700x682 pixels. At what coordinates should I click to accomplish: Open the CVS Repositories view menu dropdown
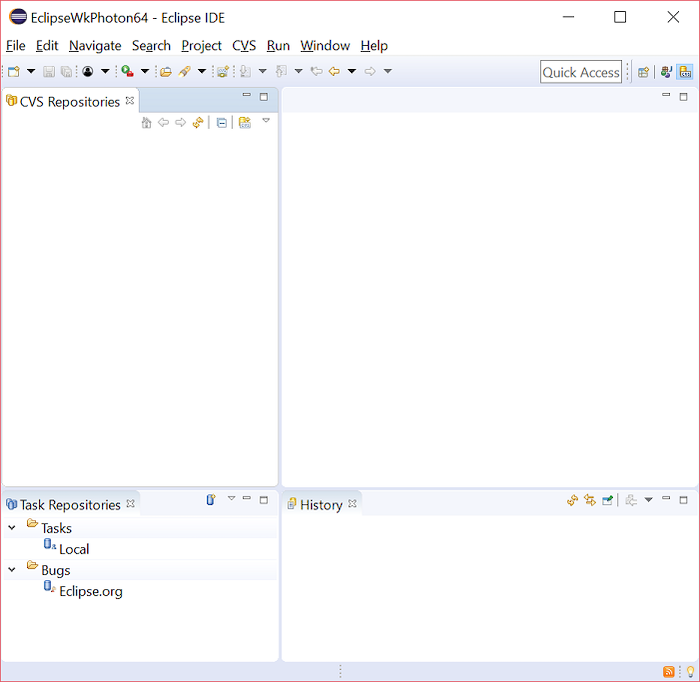pos(266,121)
